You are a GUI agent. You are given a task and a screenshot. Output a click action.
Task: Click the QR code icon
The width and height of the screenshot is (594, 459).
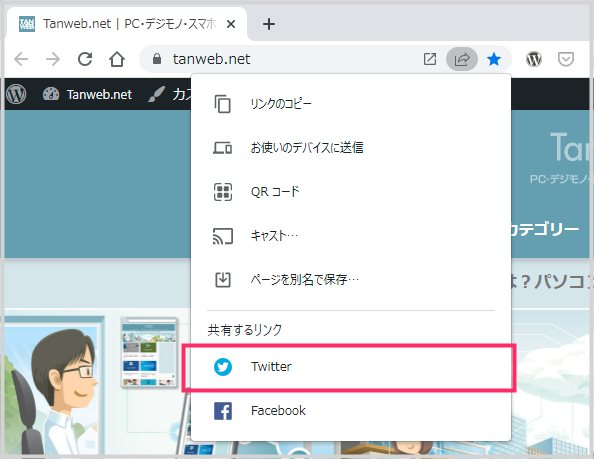click(223, 192)
